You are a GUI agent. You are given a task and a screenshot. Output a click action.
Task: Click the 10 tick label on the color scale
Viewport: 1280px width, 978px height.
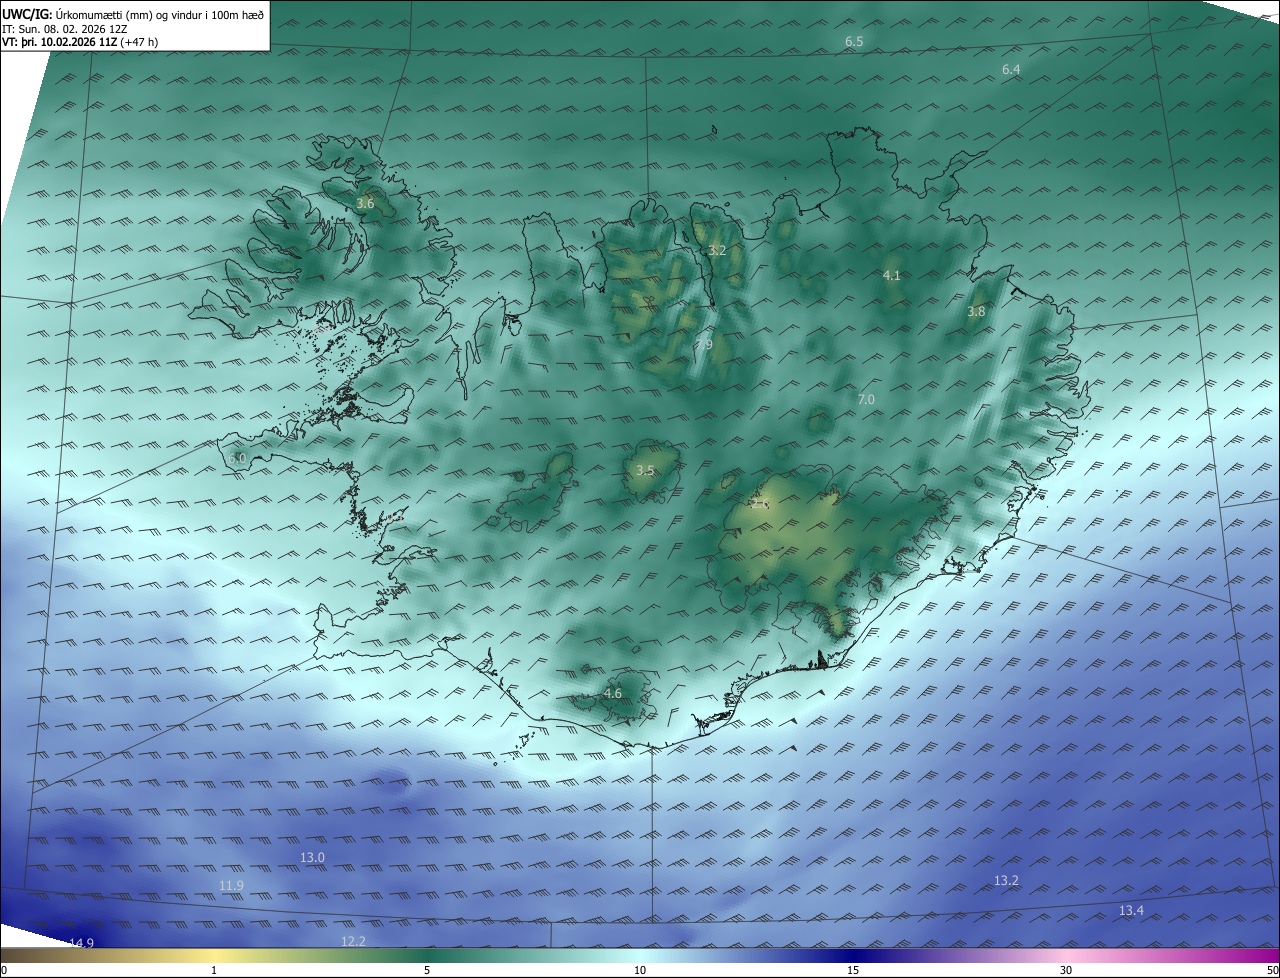pyautogui.click(x=640, y=970)
